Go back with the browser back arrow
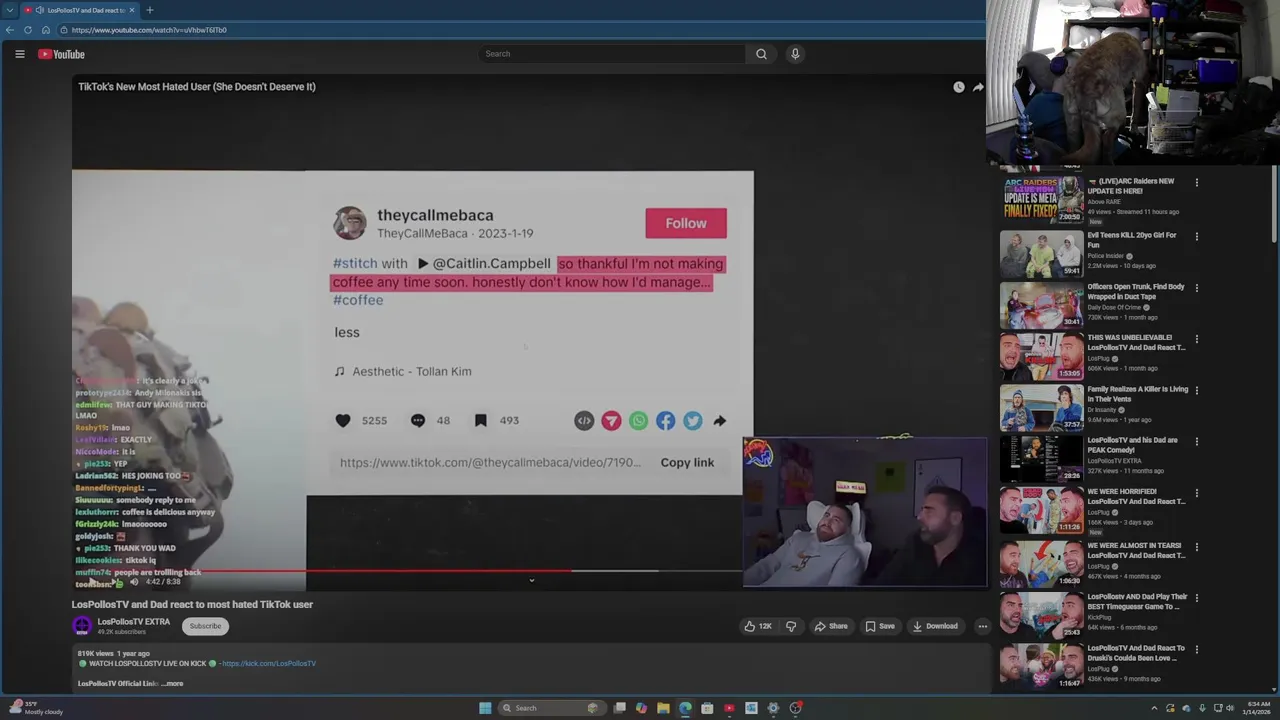1280x720 pixels. pyautogui.click(x=10, y=30)
